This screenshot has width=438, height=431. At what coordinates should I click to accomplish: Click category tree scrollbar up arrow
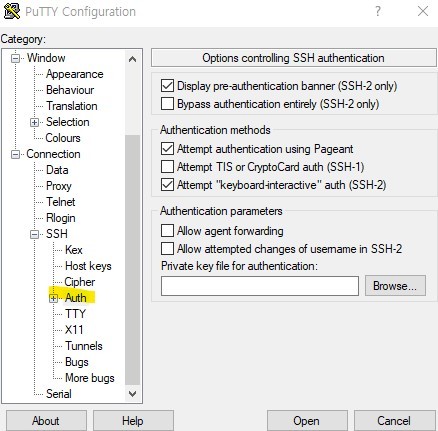point(132,59)
